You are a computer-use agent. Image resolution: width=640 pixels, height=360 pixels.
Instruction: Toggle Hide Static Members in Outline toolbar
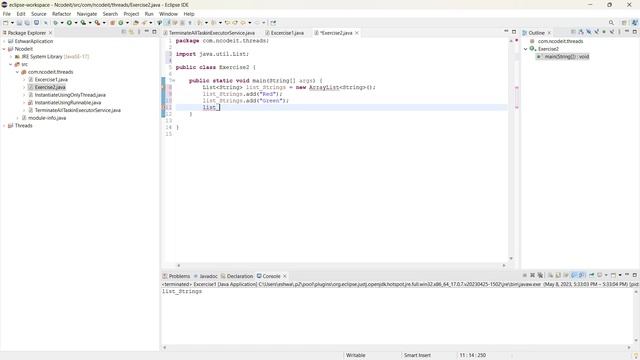click(x=596, y=32)
